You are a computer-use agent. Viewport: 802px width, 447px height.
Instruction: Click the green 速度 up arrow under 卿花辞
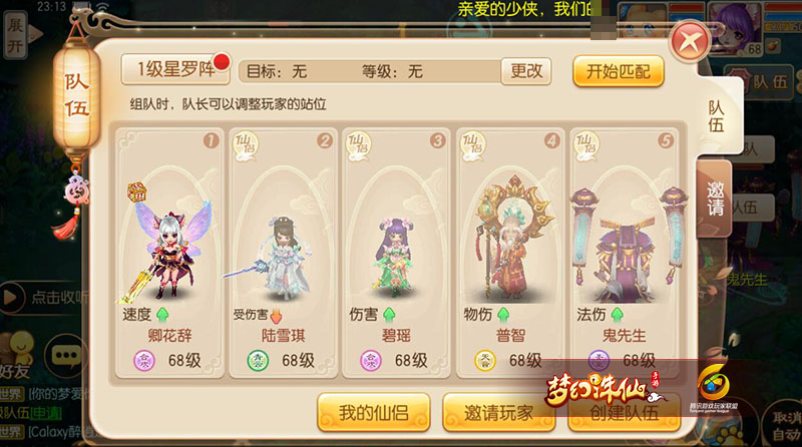click(x=162, y=314)
